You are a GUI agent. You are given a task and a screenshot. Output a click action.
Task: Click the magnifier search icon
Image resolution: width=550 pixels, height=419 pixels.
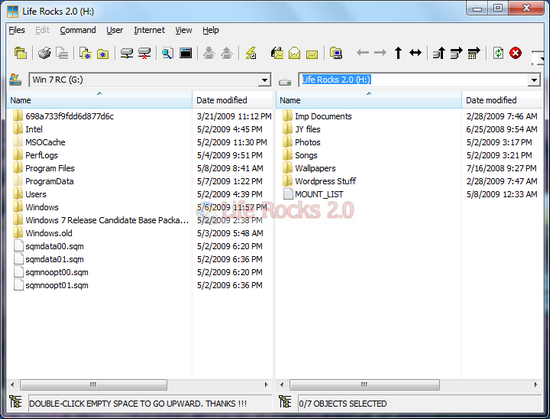[x=167, y=53]
